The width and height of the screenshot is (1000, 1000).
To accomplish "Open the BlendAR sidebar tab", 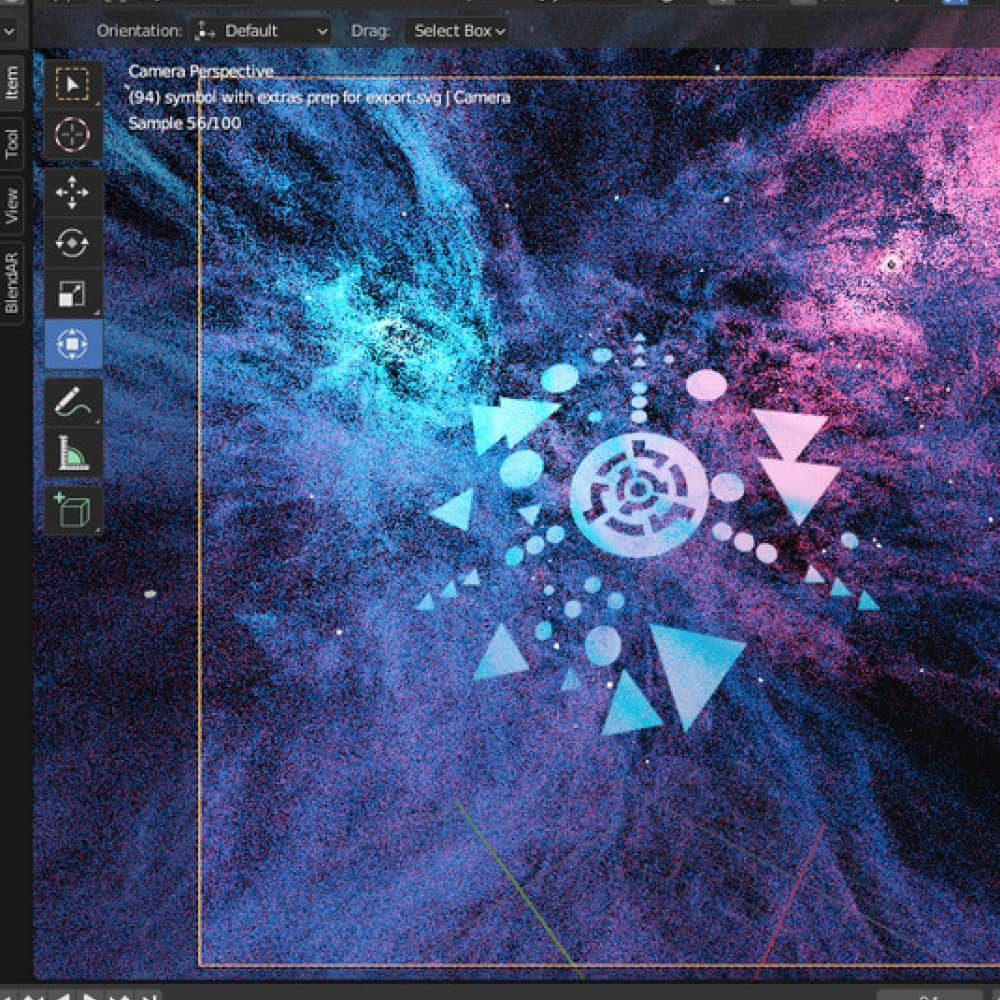I will click(12, 279).
